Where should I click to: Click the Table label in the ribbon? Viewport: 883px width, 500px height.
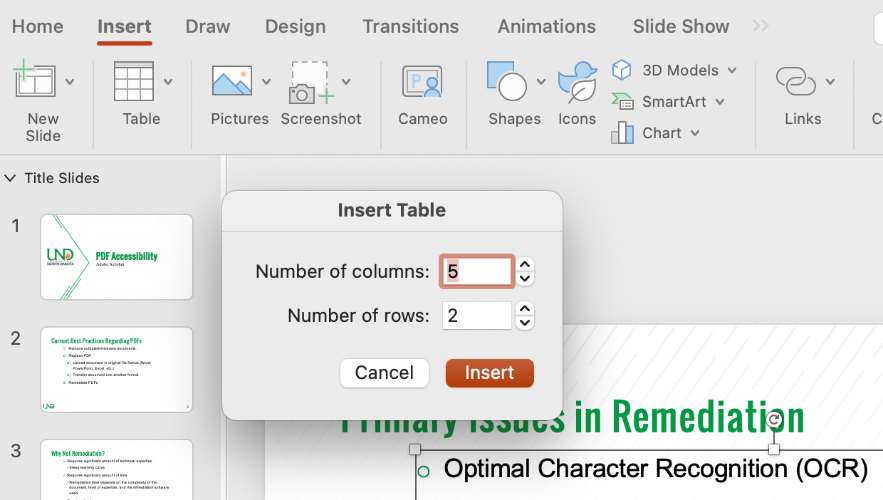pyautogui.click(x=141, y=119)
